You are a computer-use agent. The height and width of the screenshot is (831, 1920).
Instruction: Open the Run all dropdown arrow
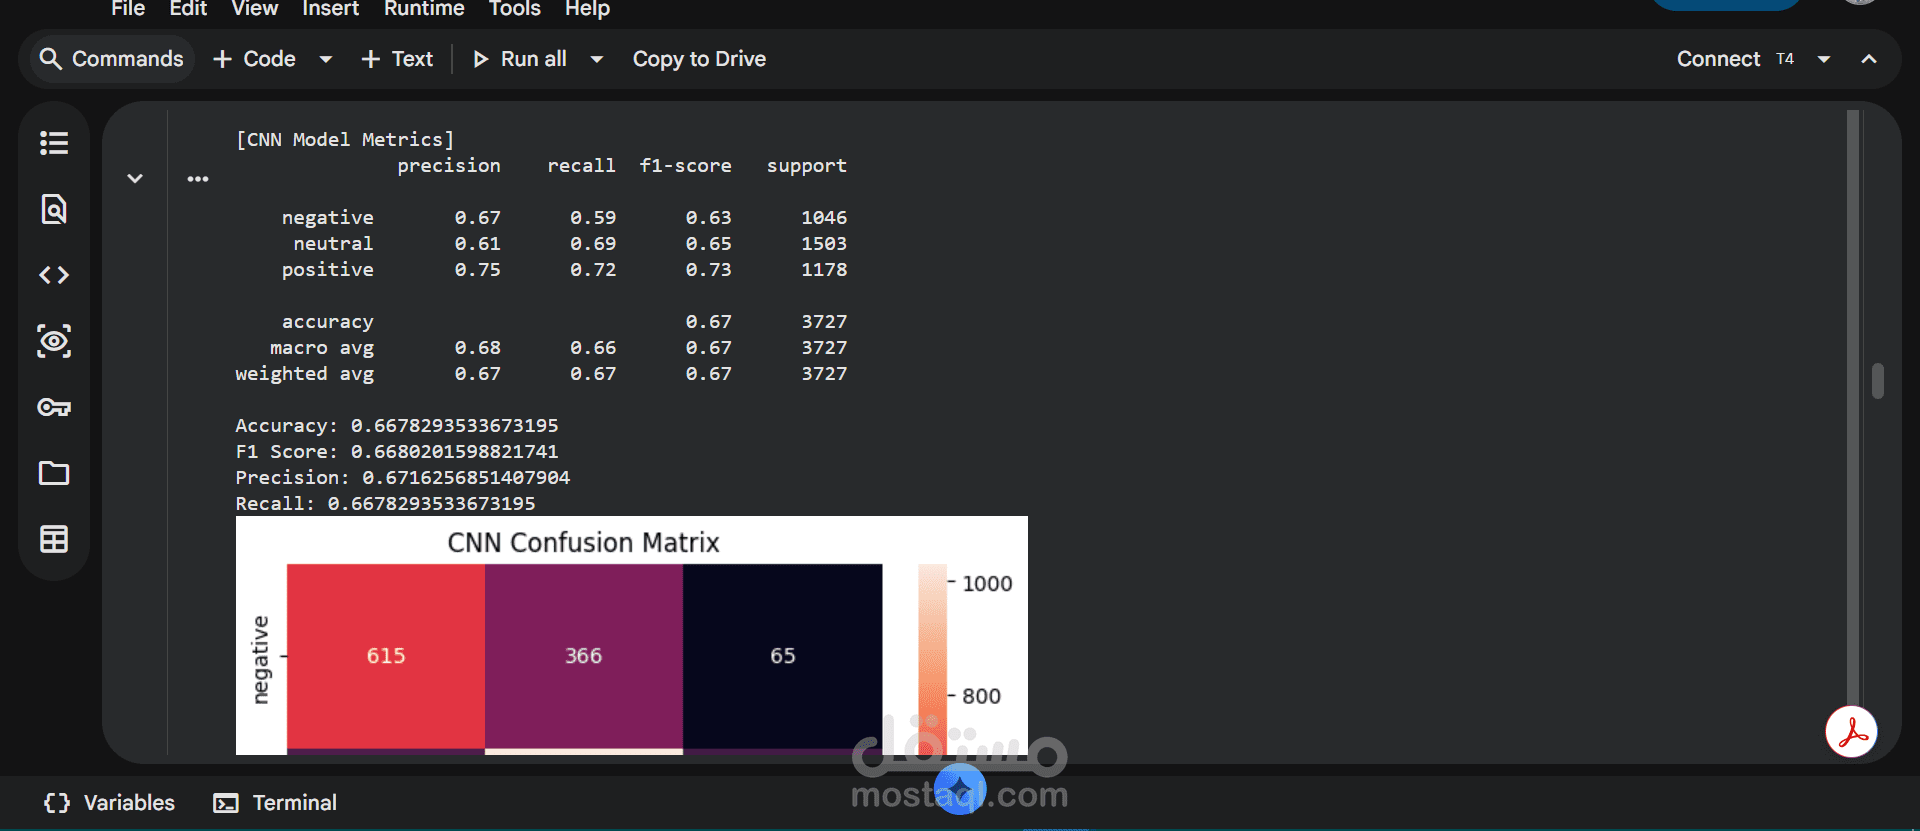point(597,59)
